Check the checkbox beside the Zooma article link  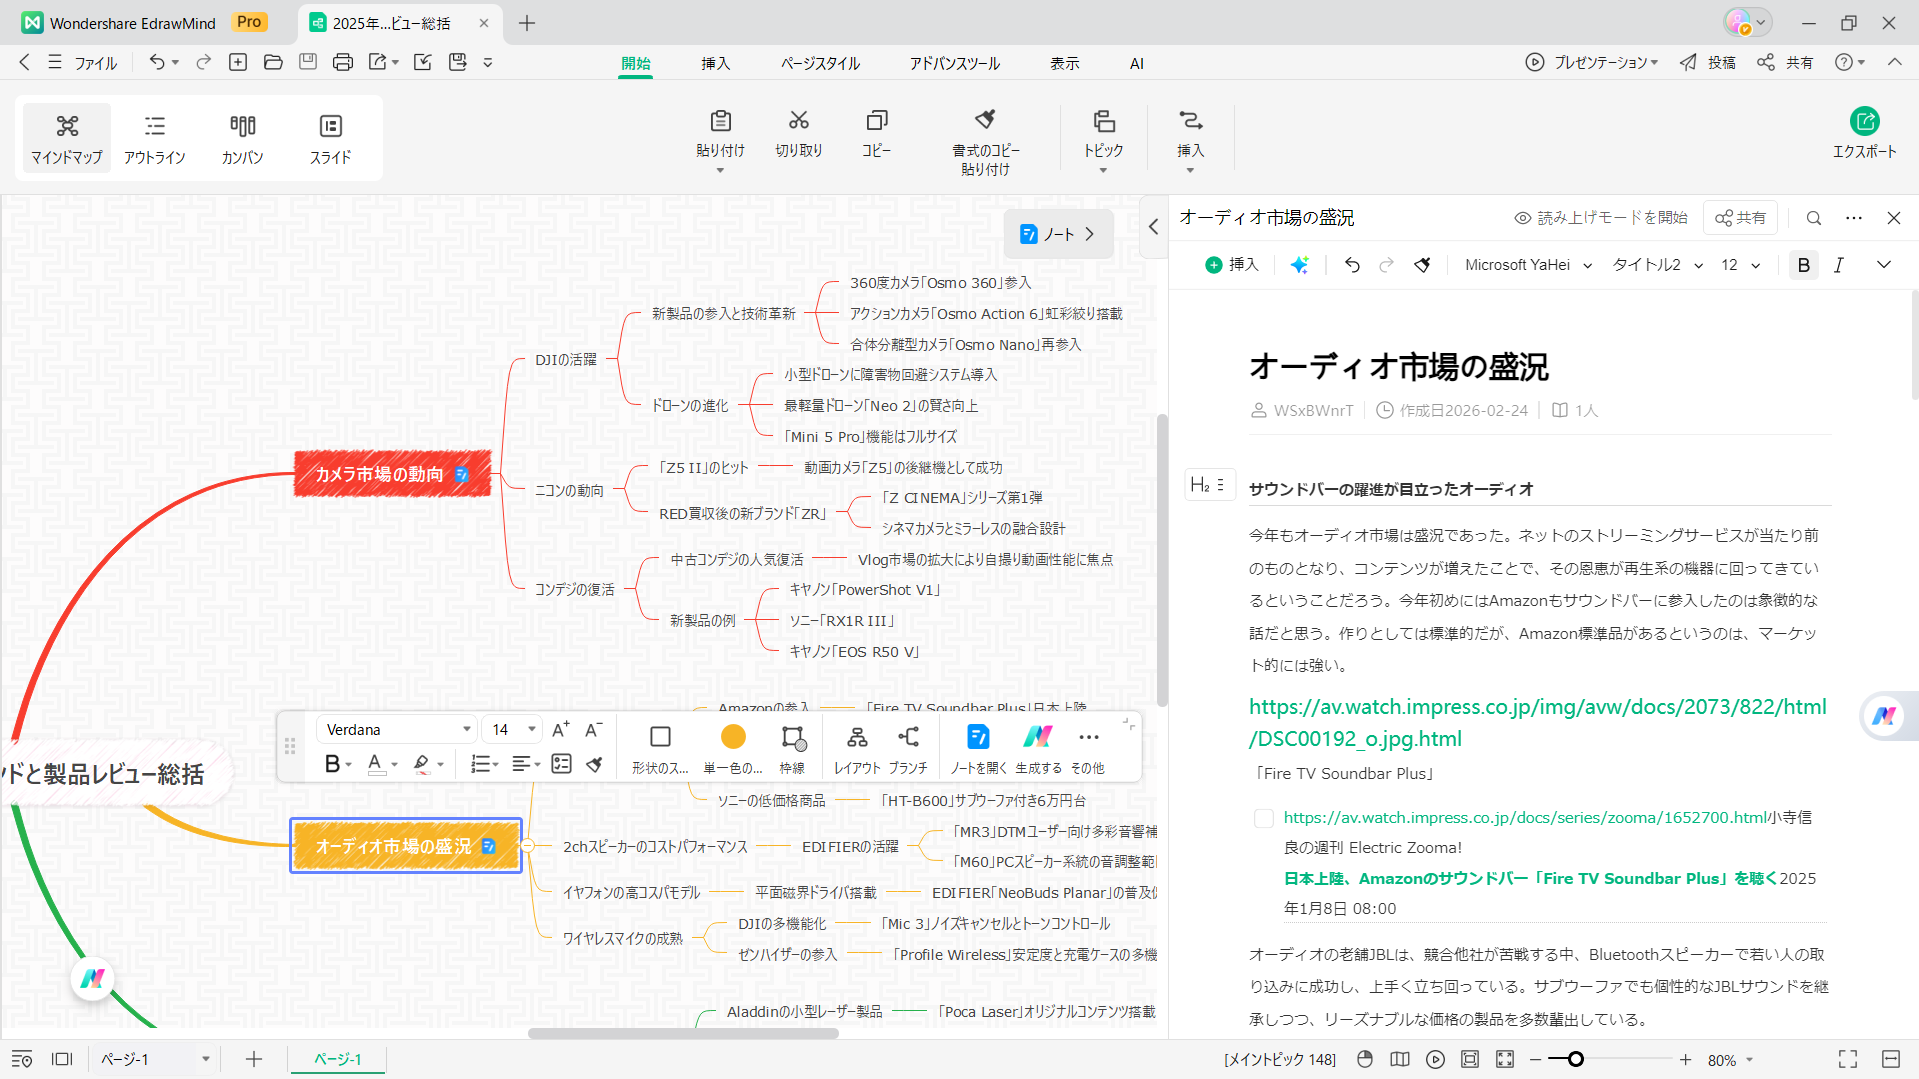[1263, 818]
